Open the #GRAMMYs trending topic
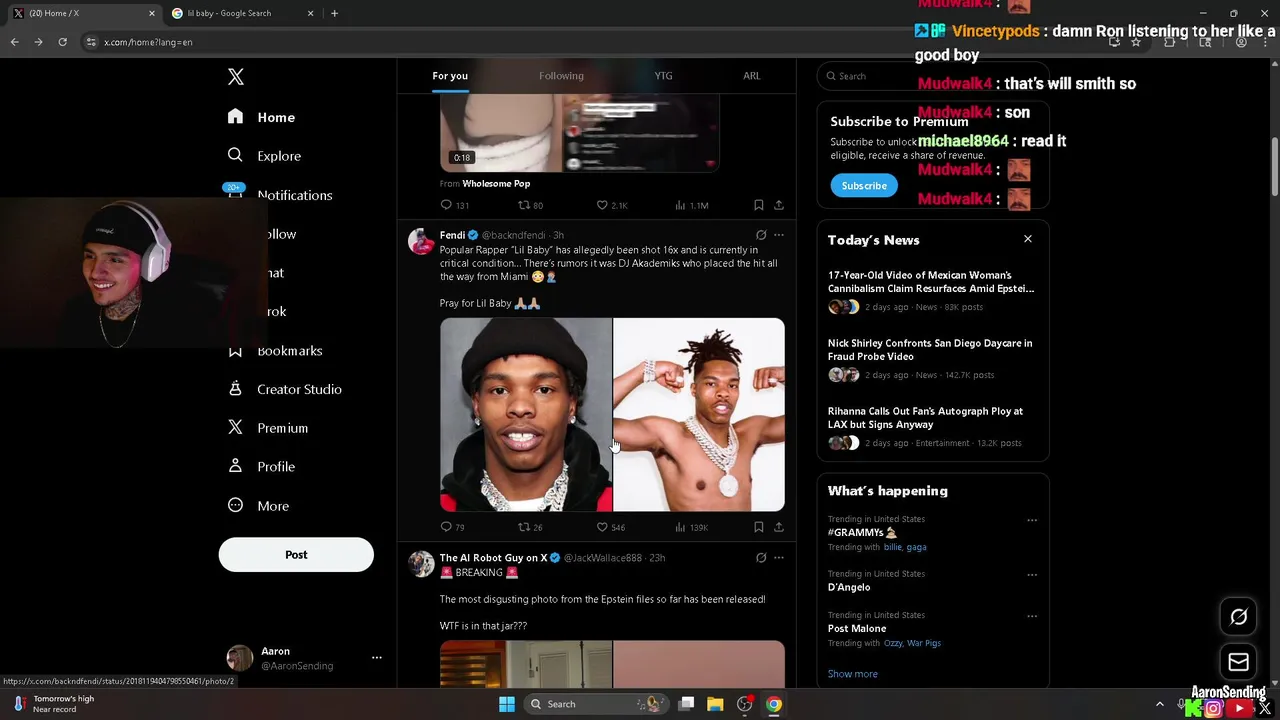The image size is (1280, 720). point(862,533)
